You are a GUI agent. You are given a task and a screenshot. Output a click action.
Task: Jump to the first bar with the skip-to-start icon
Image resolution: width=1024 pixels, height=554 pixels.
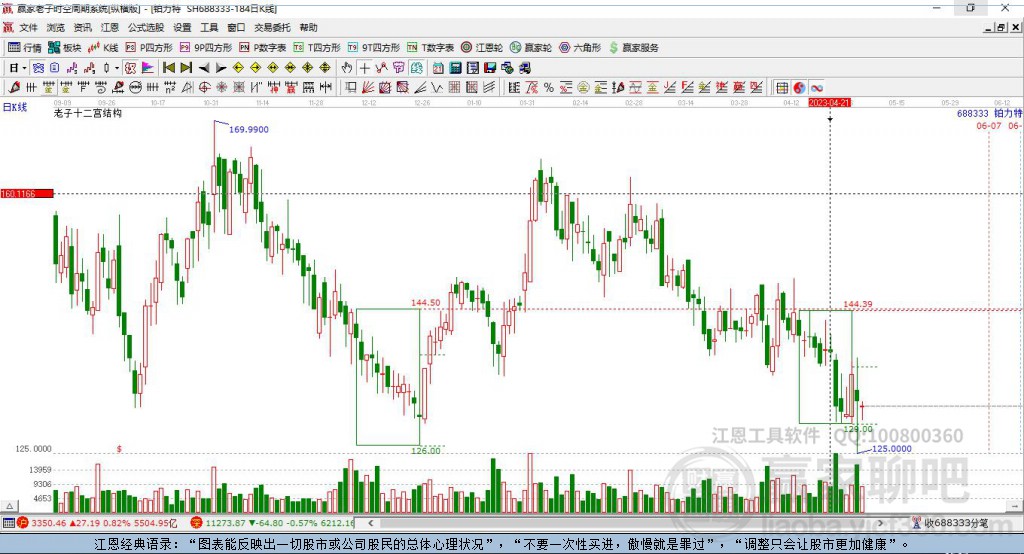(168, 68)
